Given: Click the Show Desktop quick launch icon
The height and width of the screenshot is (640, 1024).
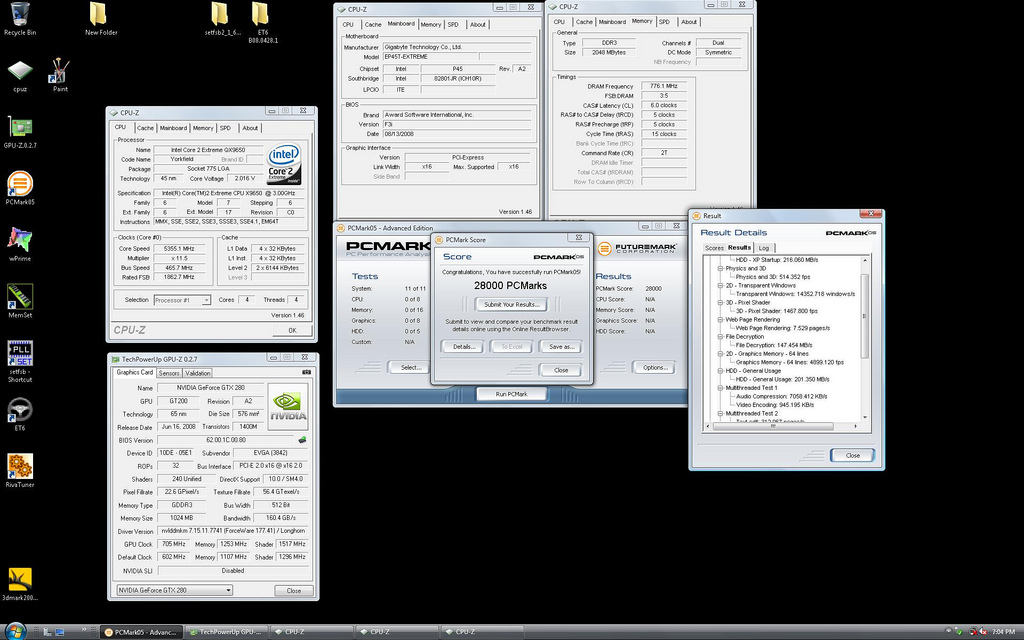Looking at the screenshot, I should [48, 632].
